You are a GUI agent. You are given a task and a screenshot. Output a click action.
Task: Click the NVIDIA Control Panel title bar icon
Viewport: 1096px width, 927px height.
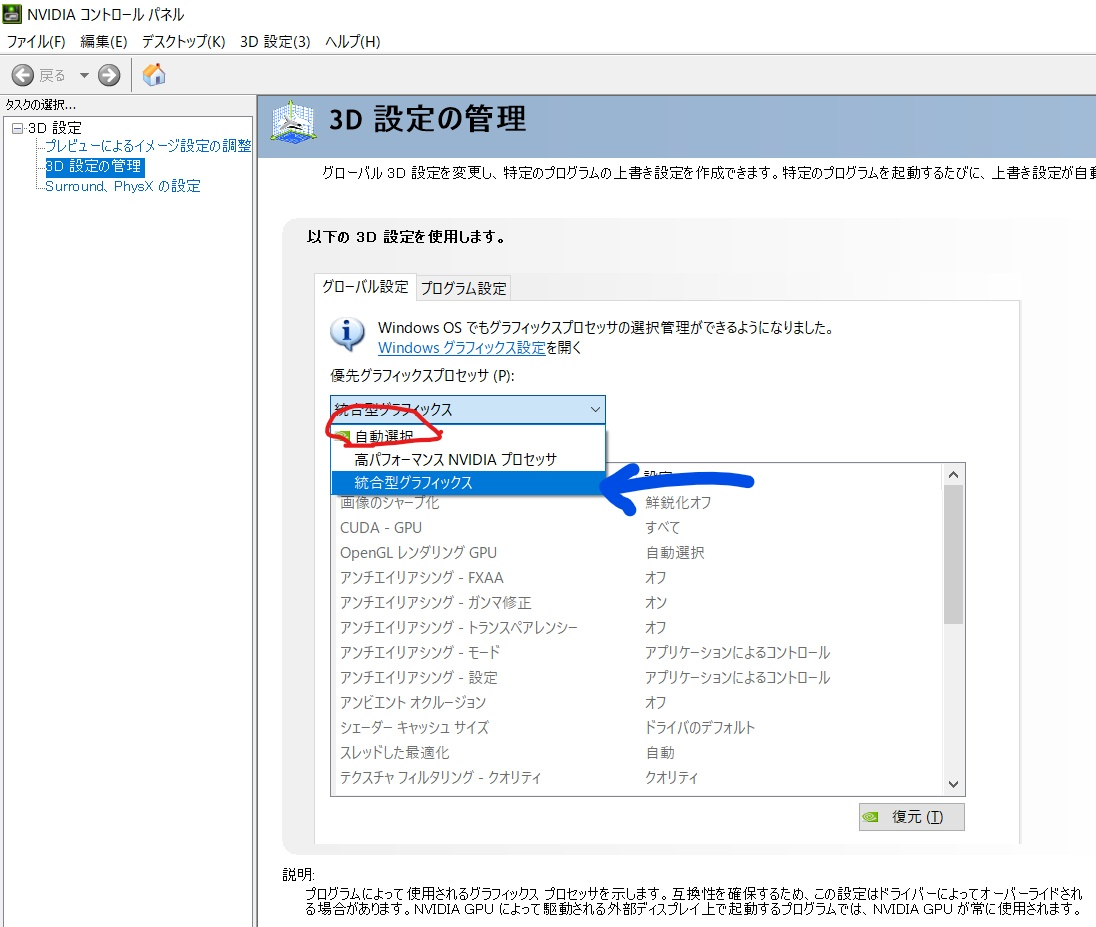click(x=13, y=14)
